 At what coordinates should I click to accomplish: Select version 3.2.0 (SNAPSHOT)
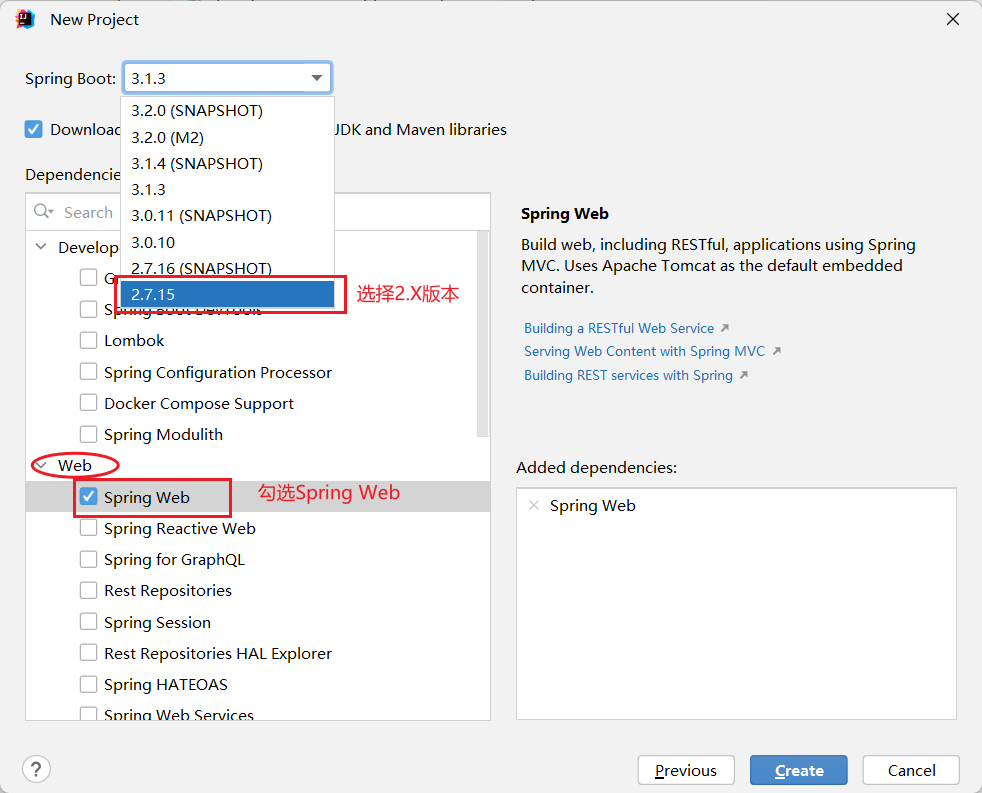pyautogui.click(x=227, y=111)
